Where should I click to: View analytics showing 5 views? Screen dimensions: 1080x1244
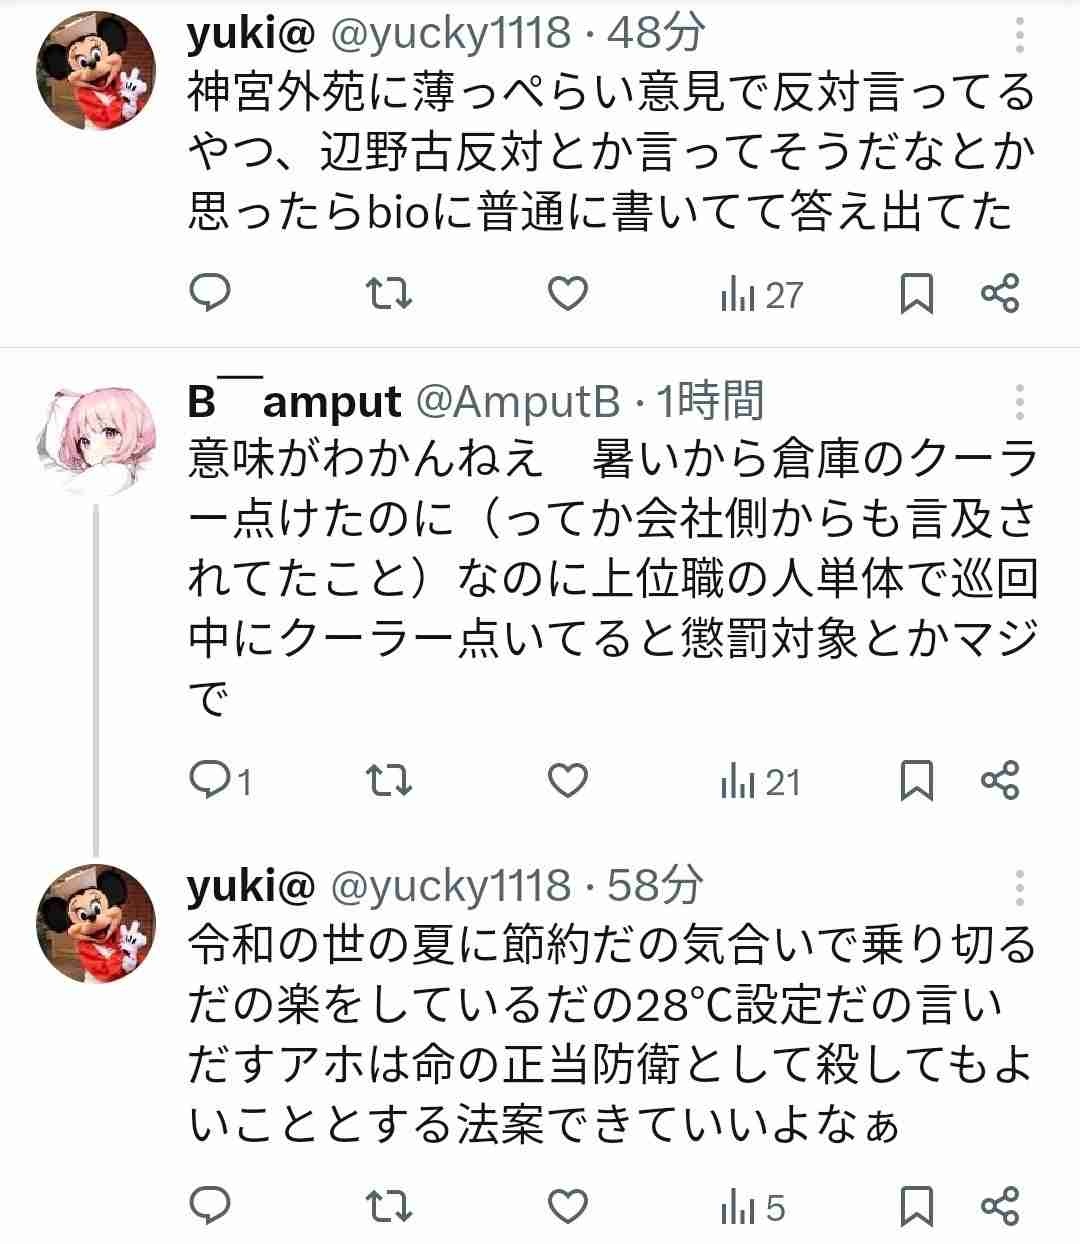tap(752, 1207)
